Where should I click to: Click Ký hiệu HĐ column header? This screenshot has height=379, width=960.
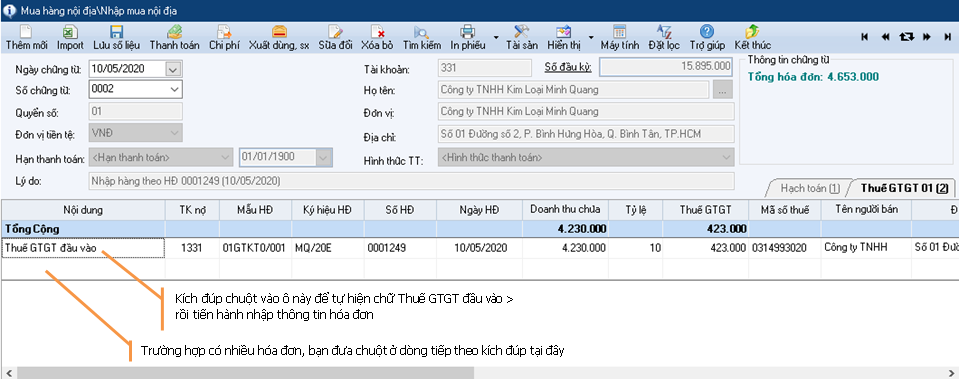[328, 210]
